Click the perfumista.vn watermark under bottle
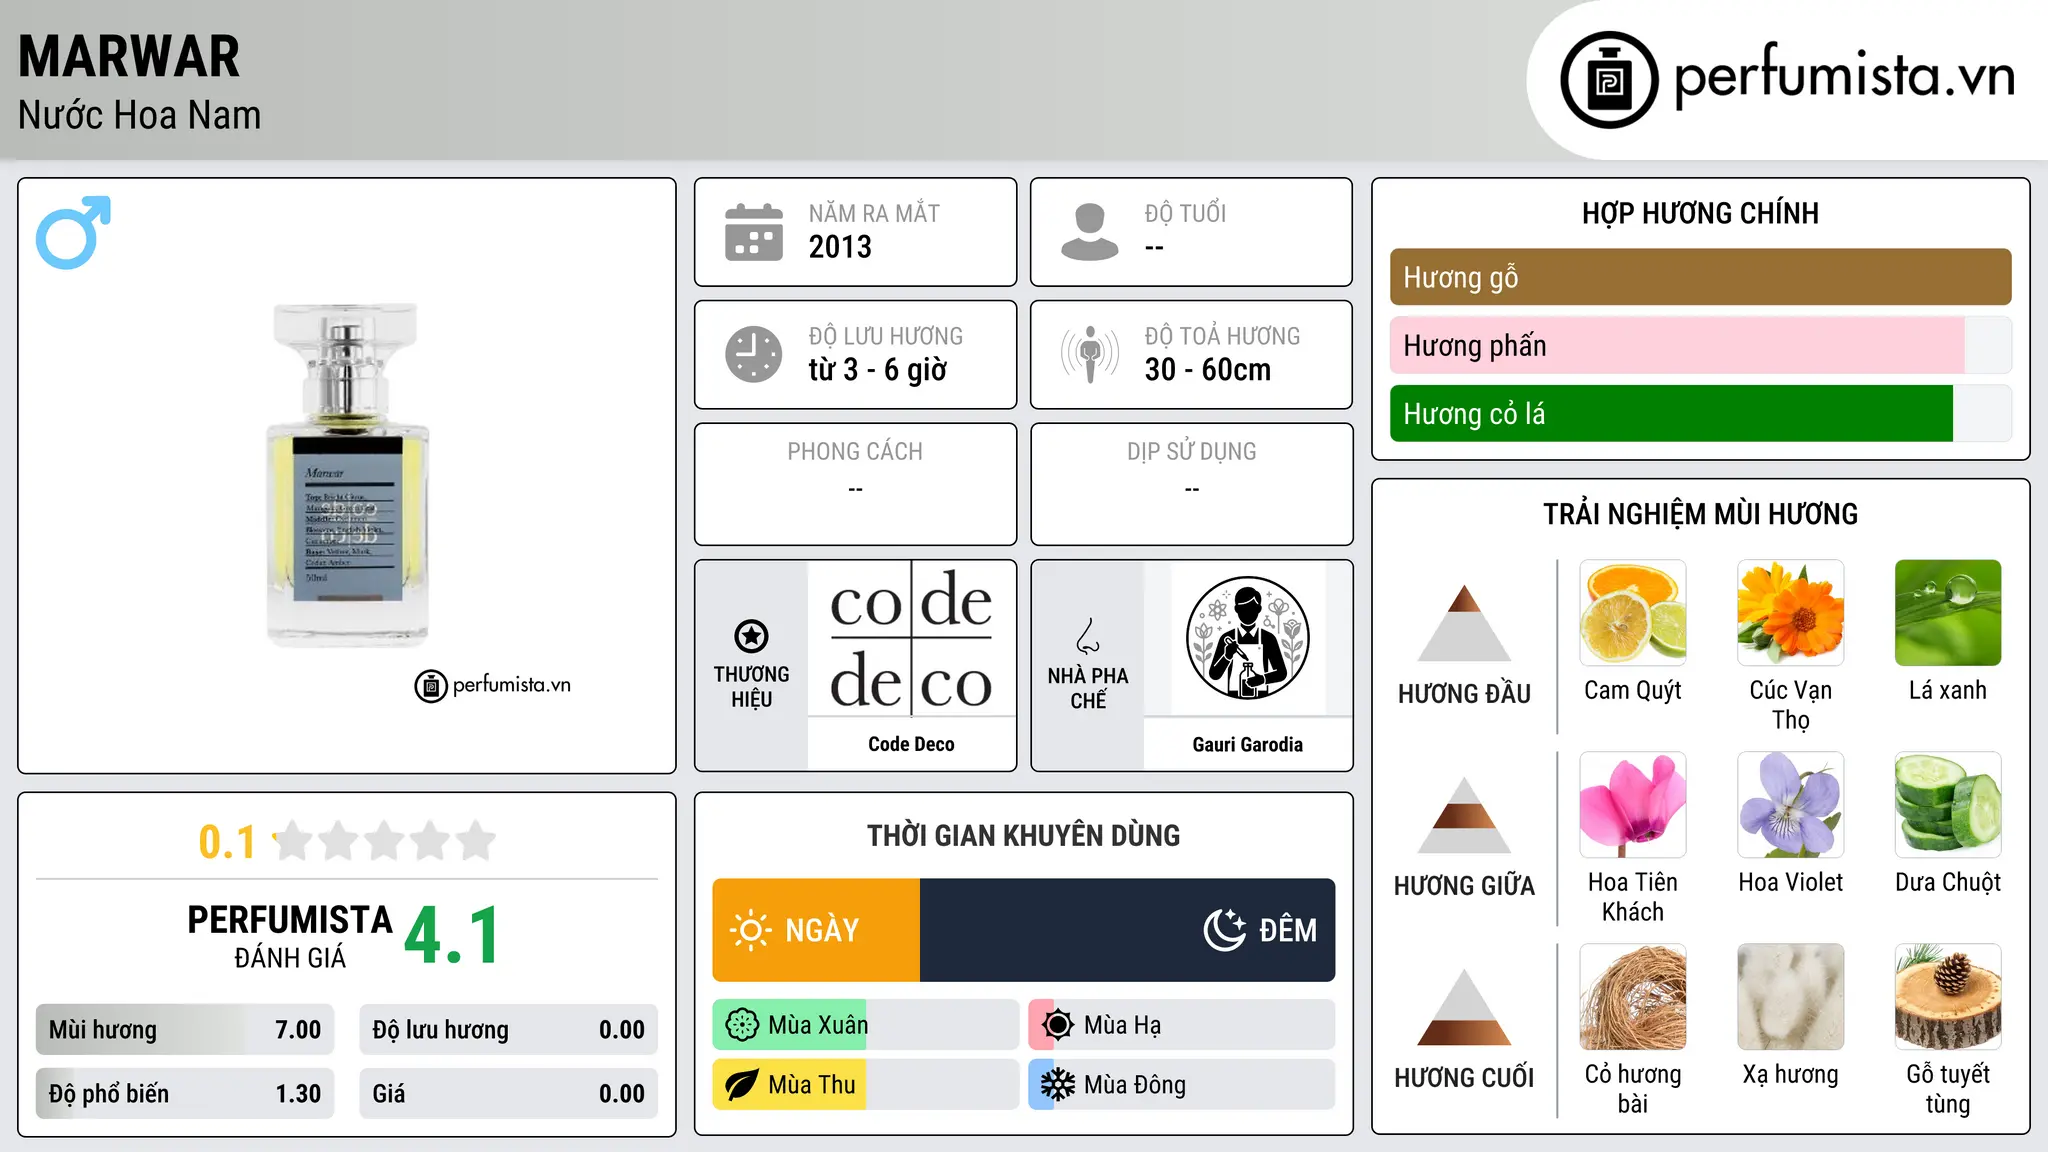The width and height of the screenshot is (2048, 1152). click(493, 685)
